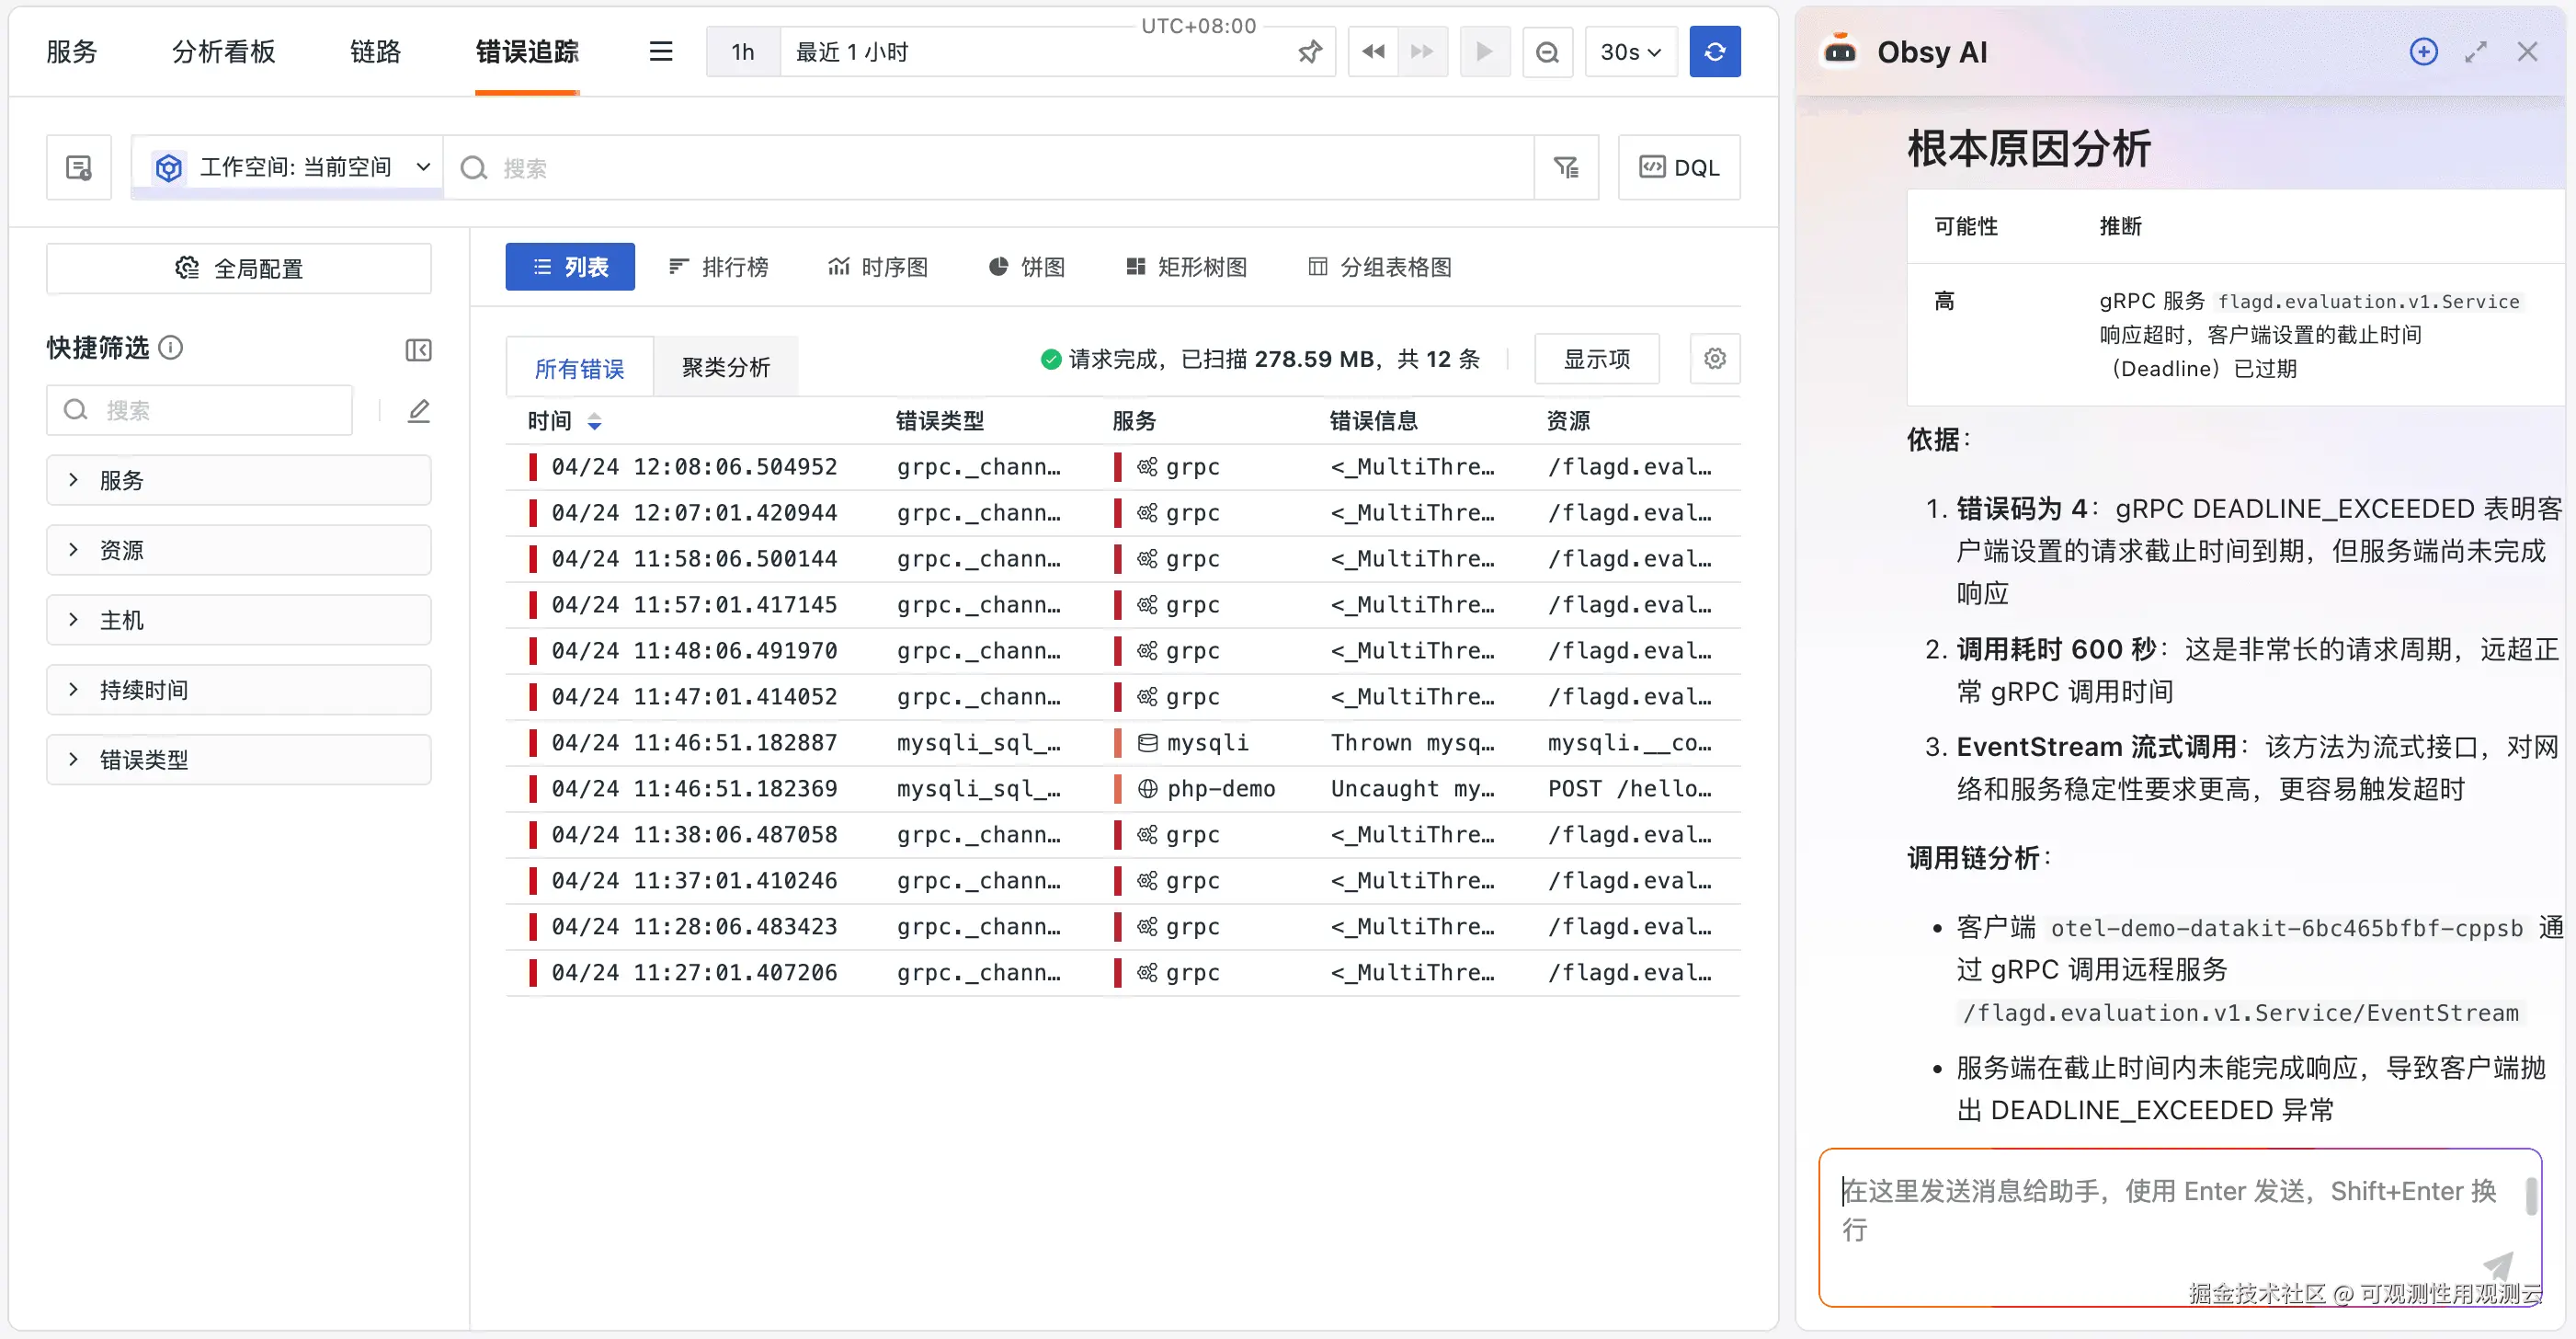
Task: Open the 30s refresh interval dropdown
Action: [1630, 52]
